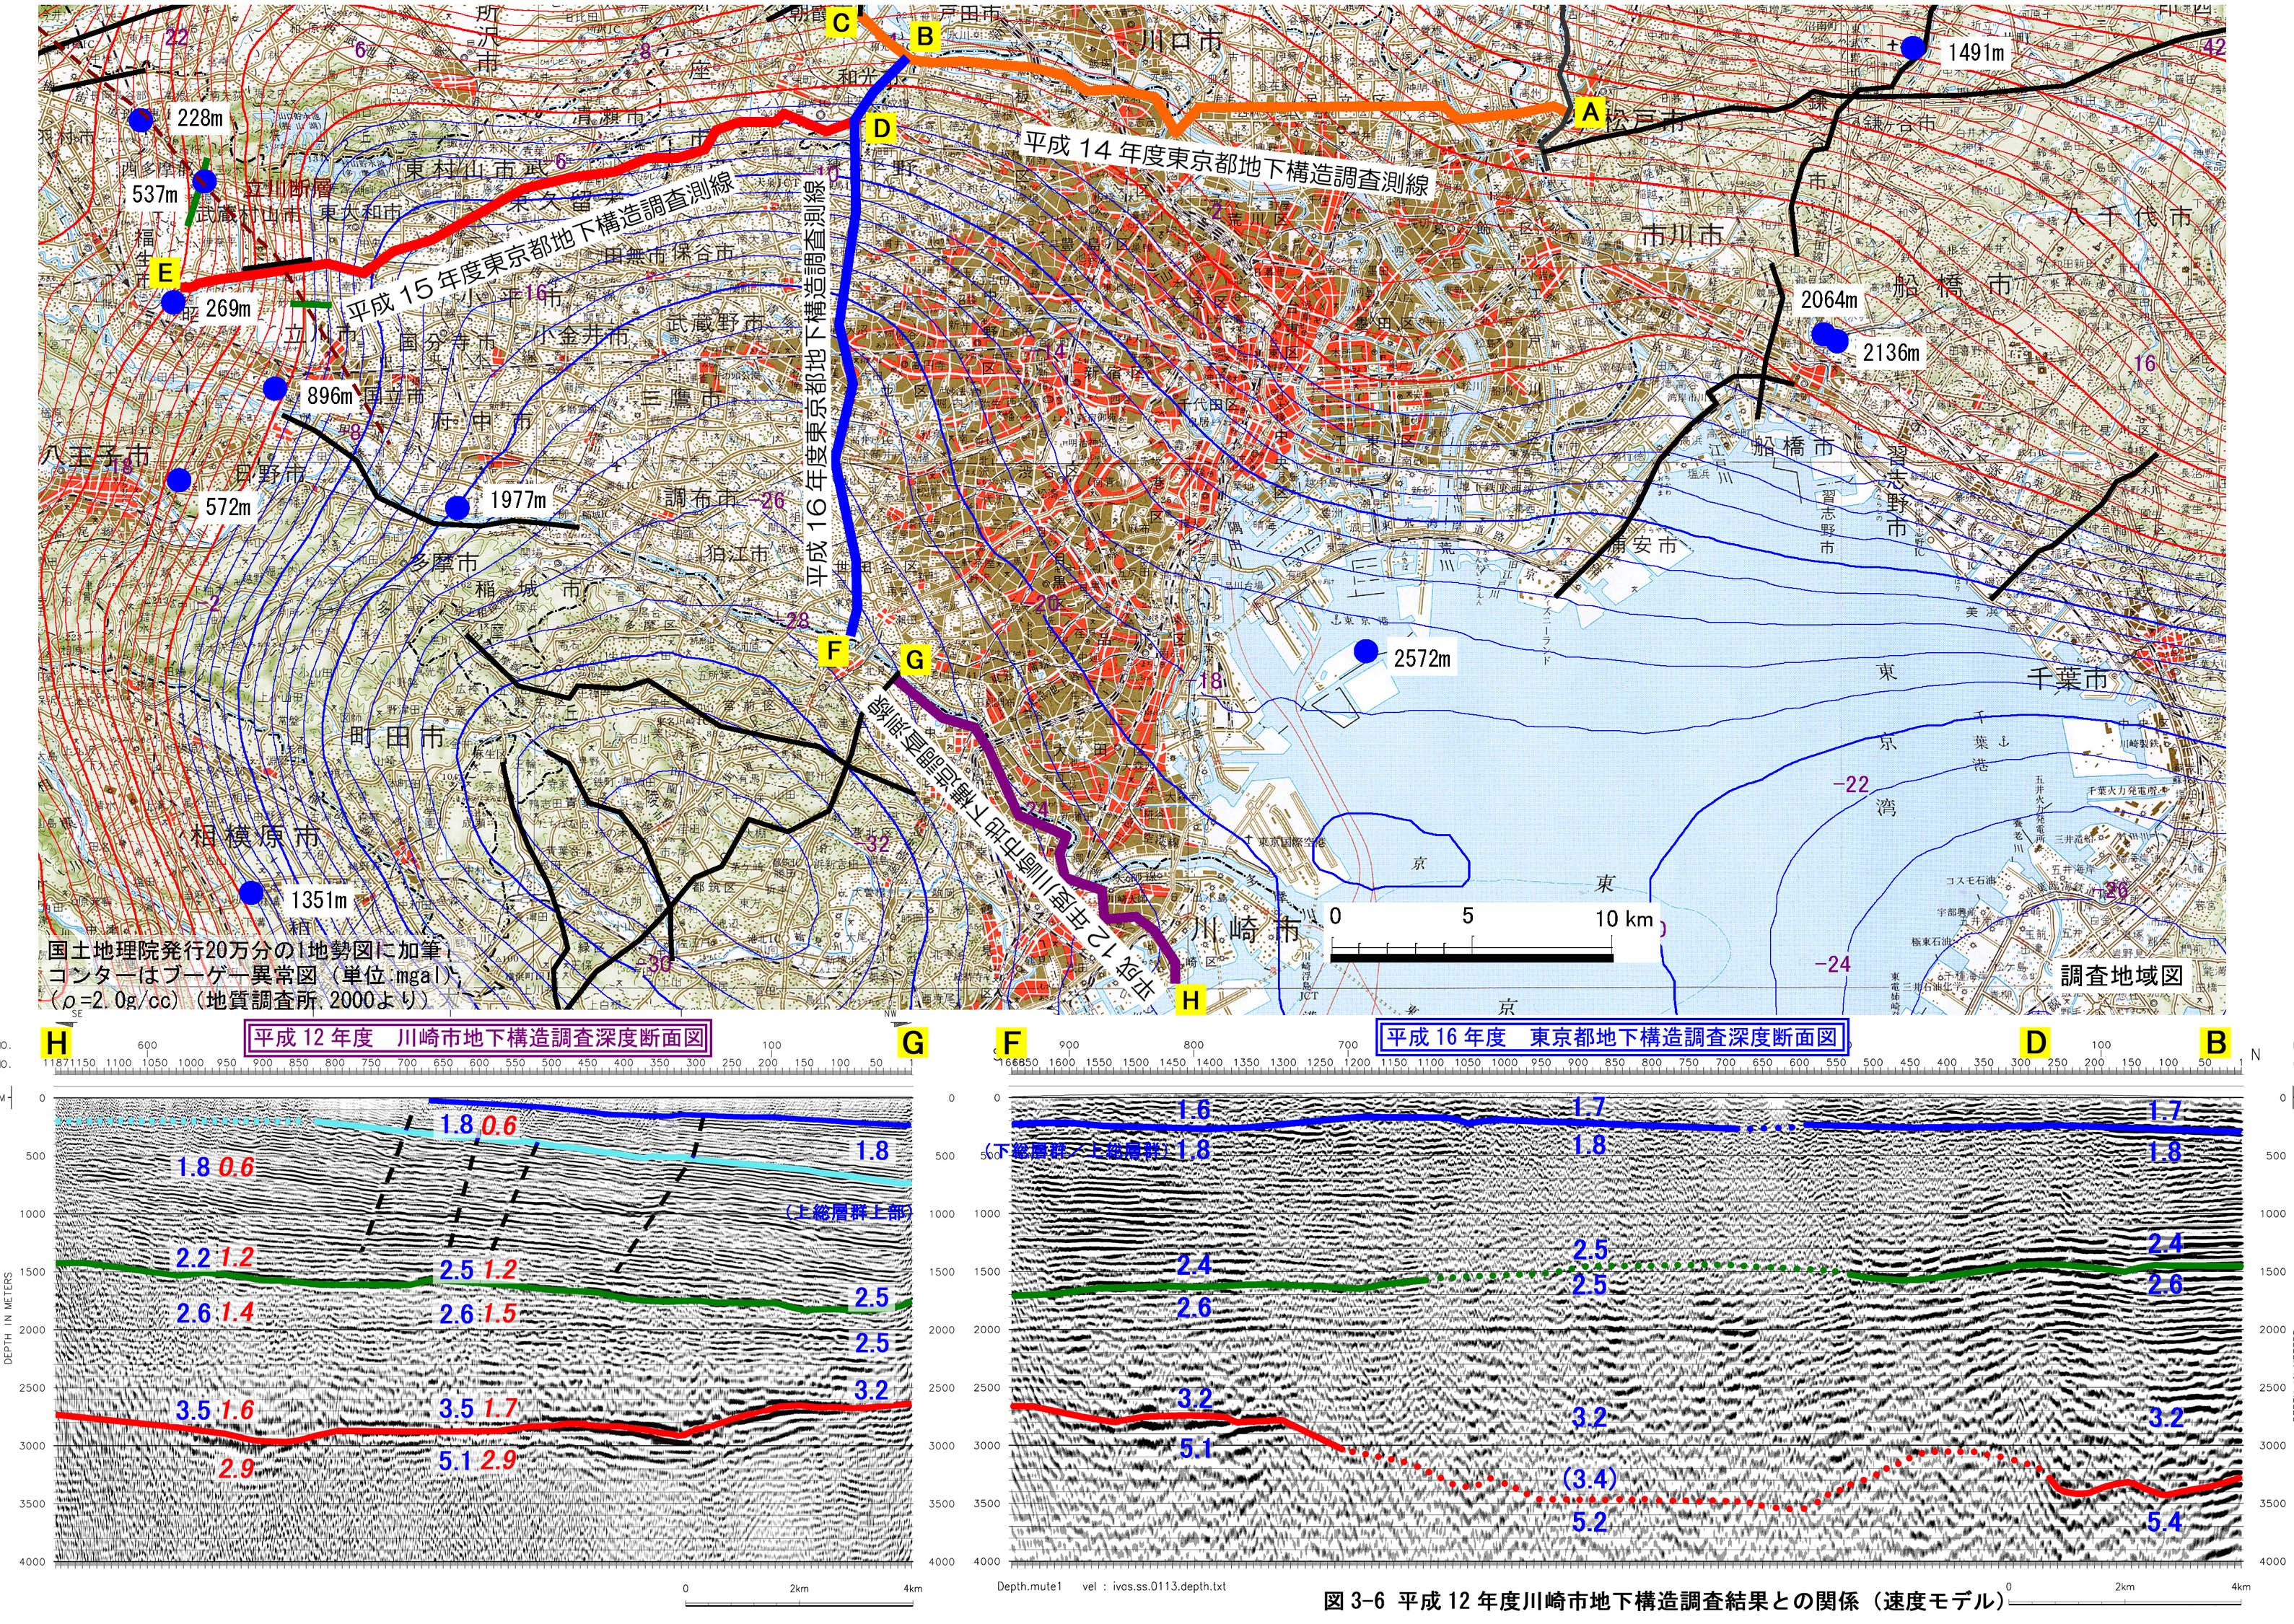Click the blue borehole dot beside 2572m
This screenshot has height=1624, width=2294.
[1366, 651]
